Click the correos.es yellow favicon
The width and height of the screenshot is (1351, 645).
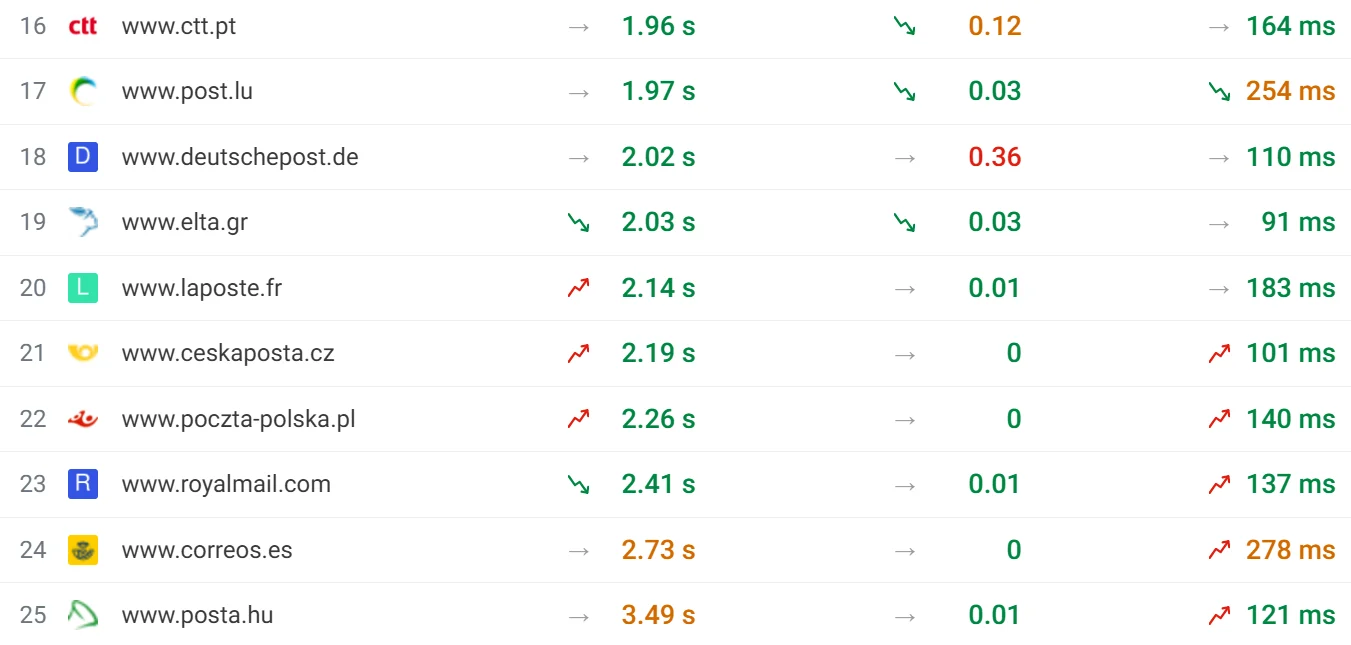click(83, 550)
